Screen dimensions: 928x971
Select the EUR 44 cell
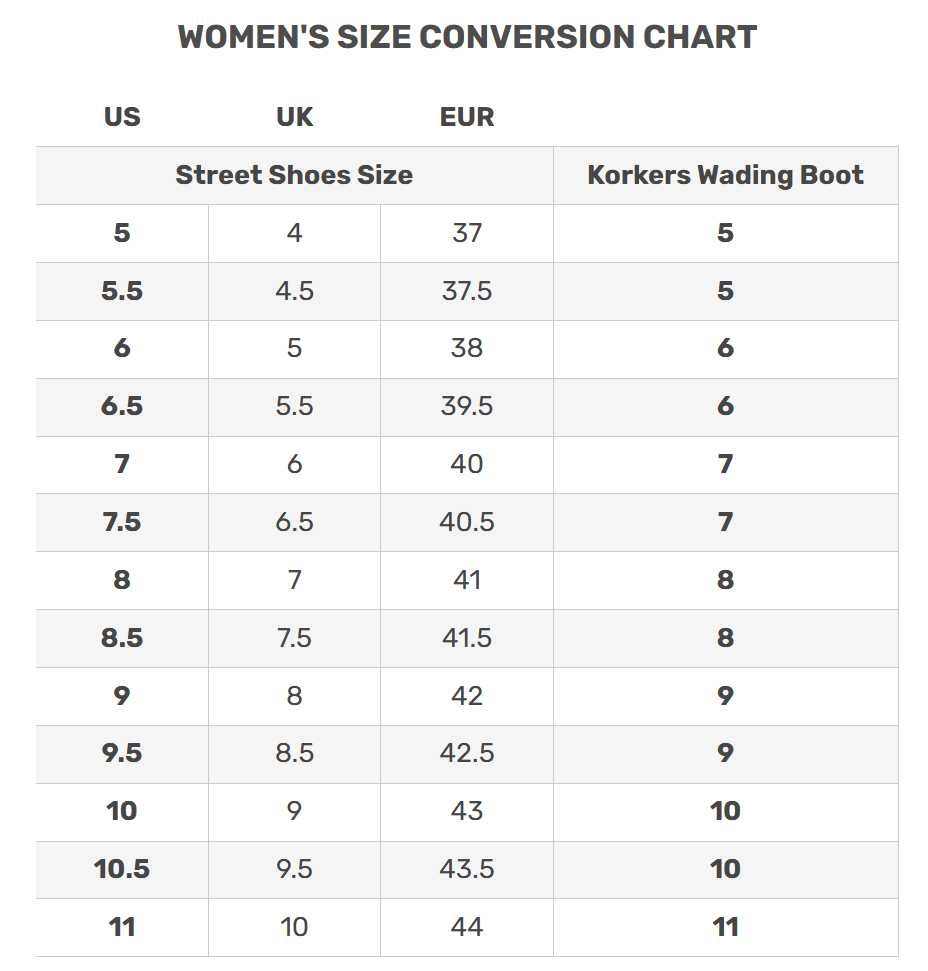[467, 927]
